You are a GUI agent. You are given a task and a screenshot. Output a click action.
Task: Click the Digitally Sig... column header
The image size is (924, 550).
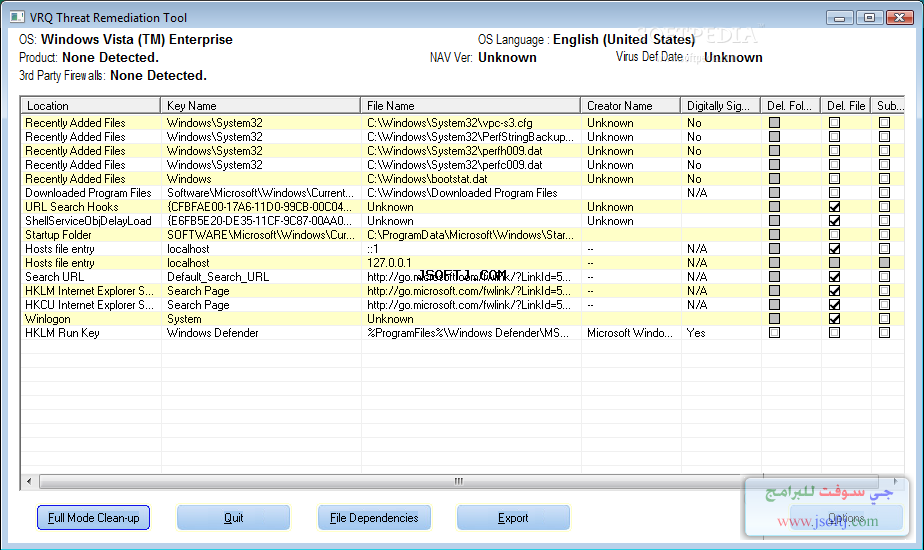tap(721, 106)
